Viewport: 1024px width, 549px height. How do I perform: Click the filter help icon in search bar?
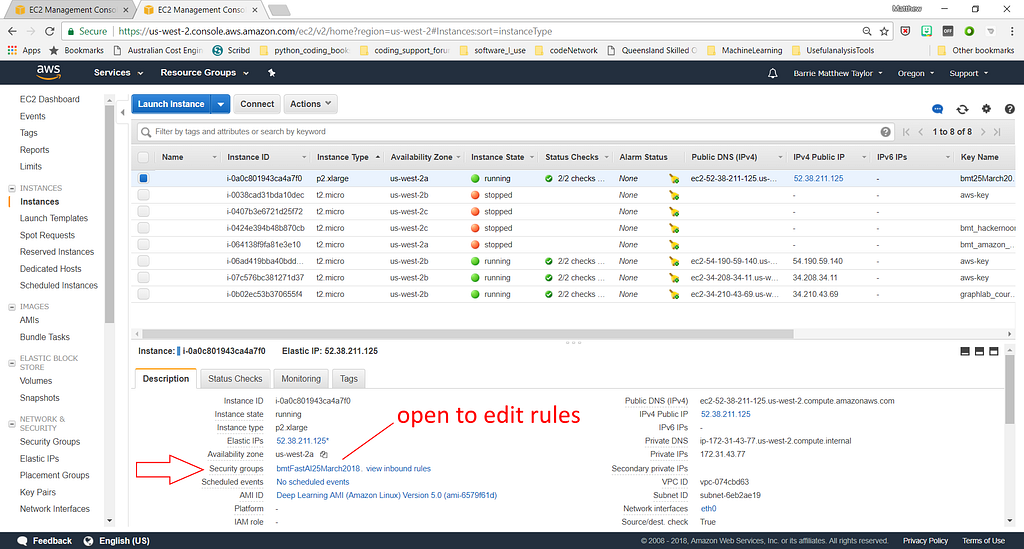tap(886, 132)
